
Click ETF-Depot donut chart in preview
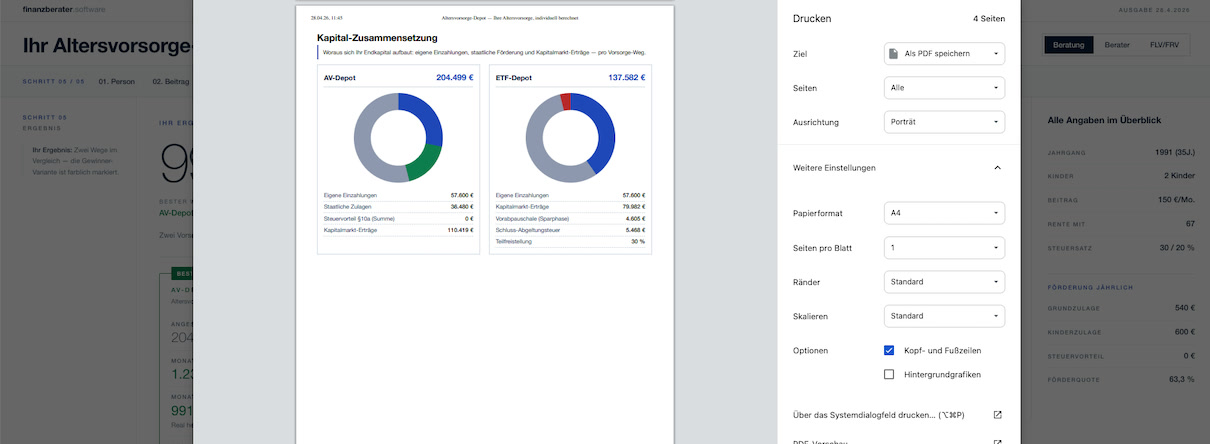tap(570, 138)
